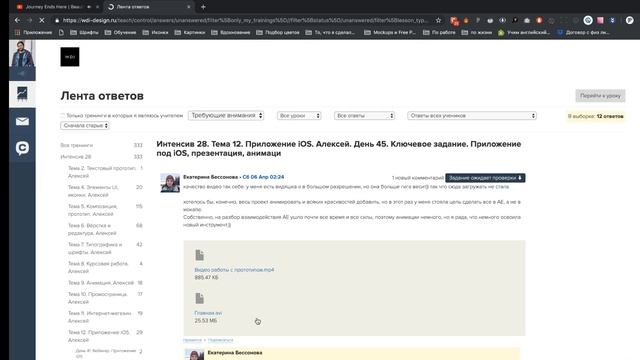
Task: Open the Иконки bookmarks folder
Action: click(x=155, y=32)
